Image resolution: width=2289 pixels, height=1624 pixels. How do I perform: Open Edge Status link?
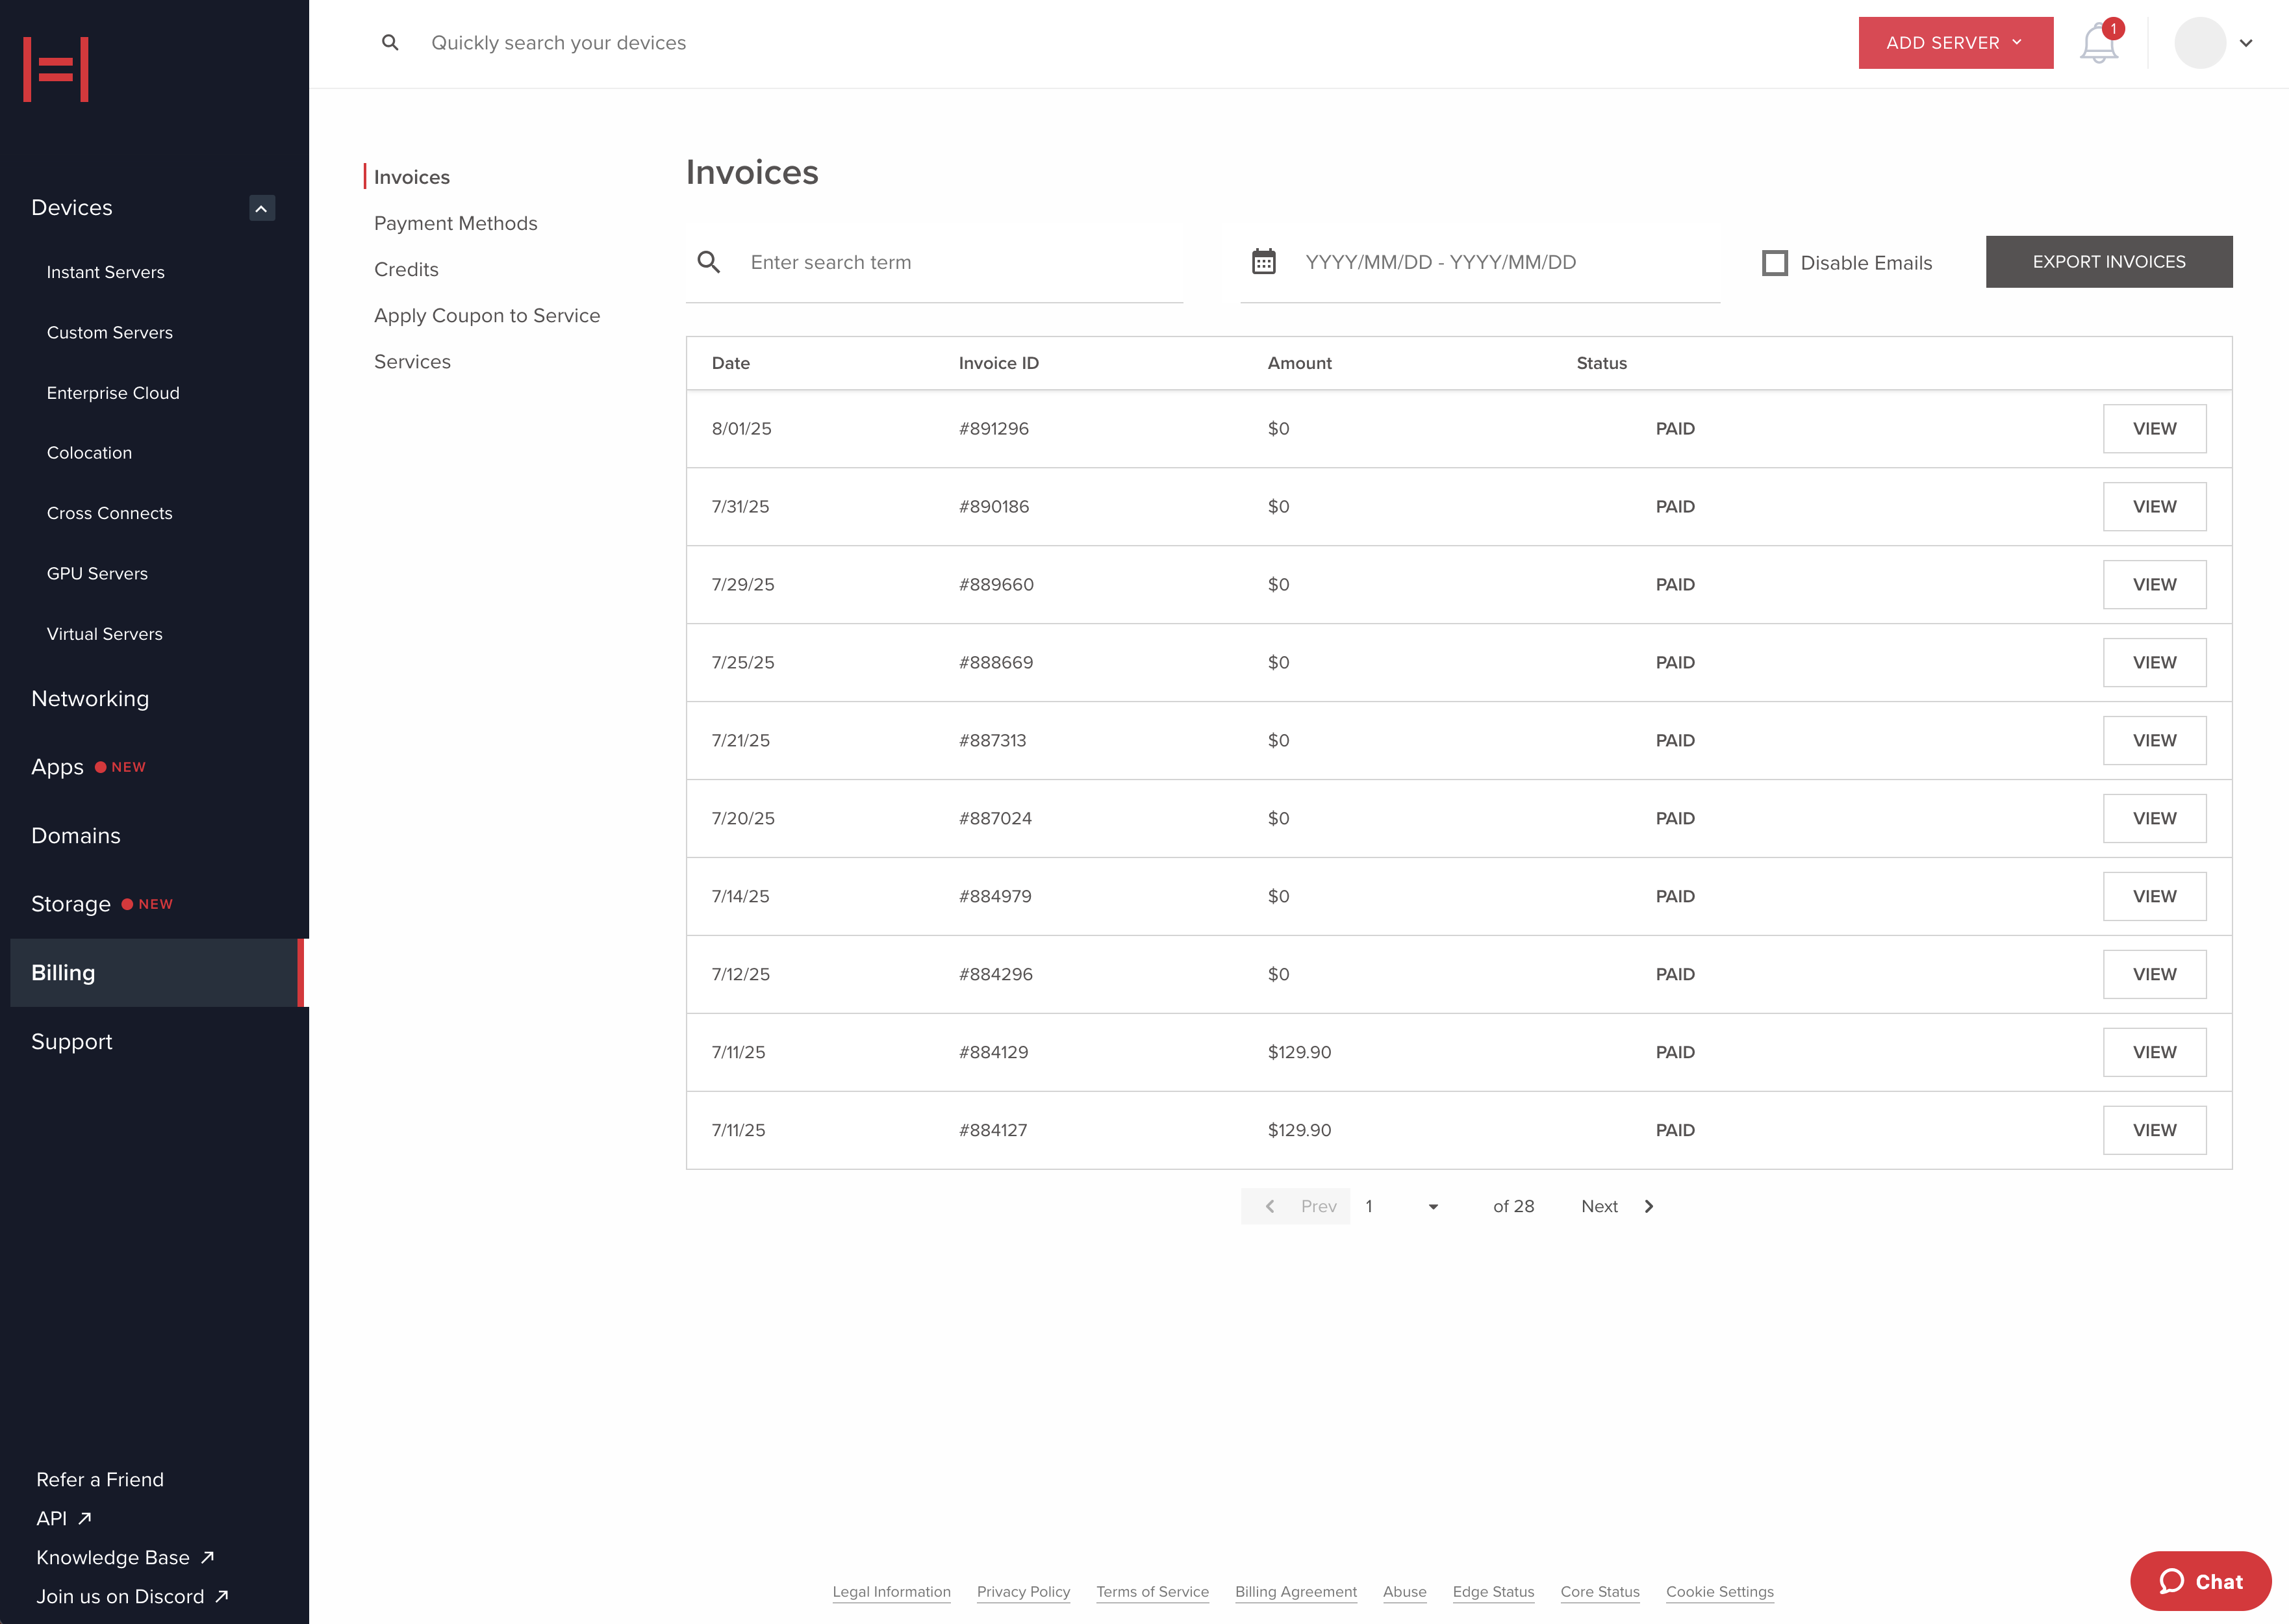pyautogui.click(x=1493, y=1592)
